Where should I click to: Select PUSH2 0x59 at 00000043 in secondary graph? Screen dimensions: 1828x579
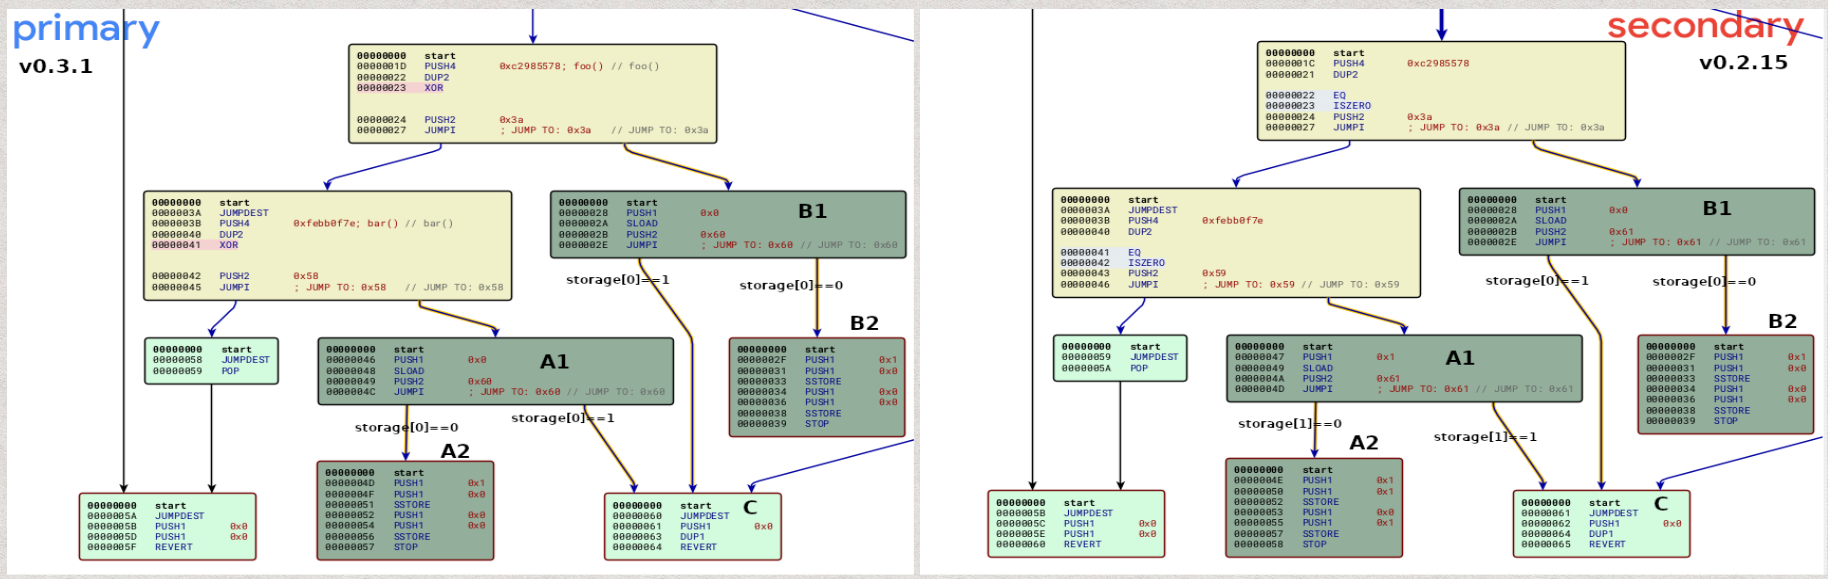point(1143,273)
